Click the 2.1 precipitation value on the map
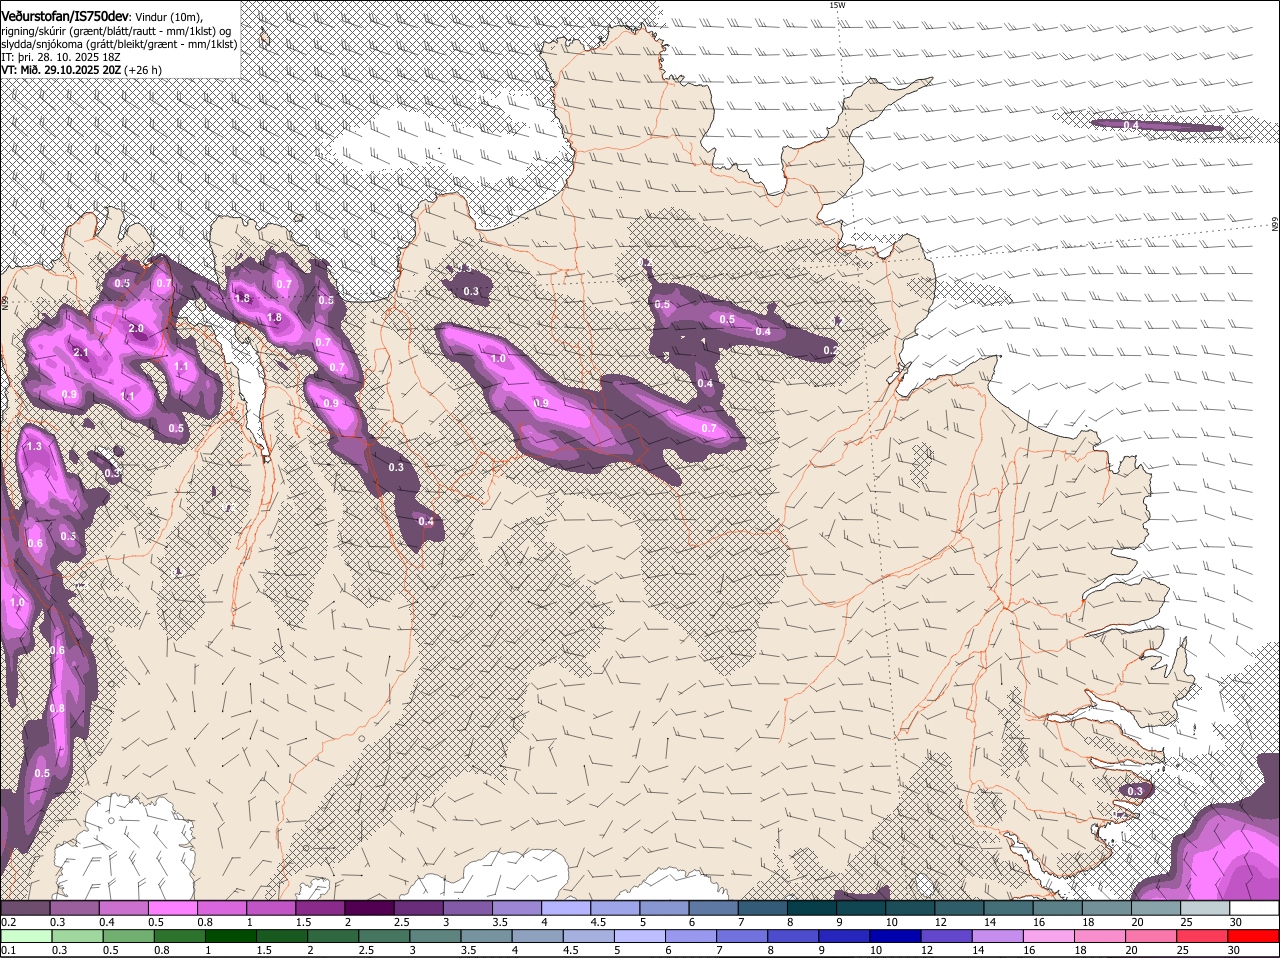 82,352
